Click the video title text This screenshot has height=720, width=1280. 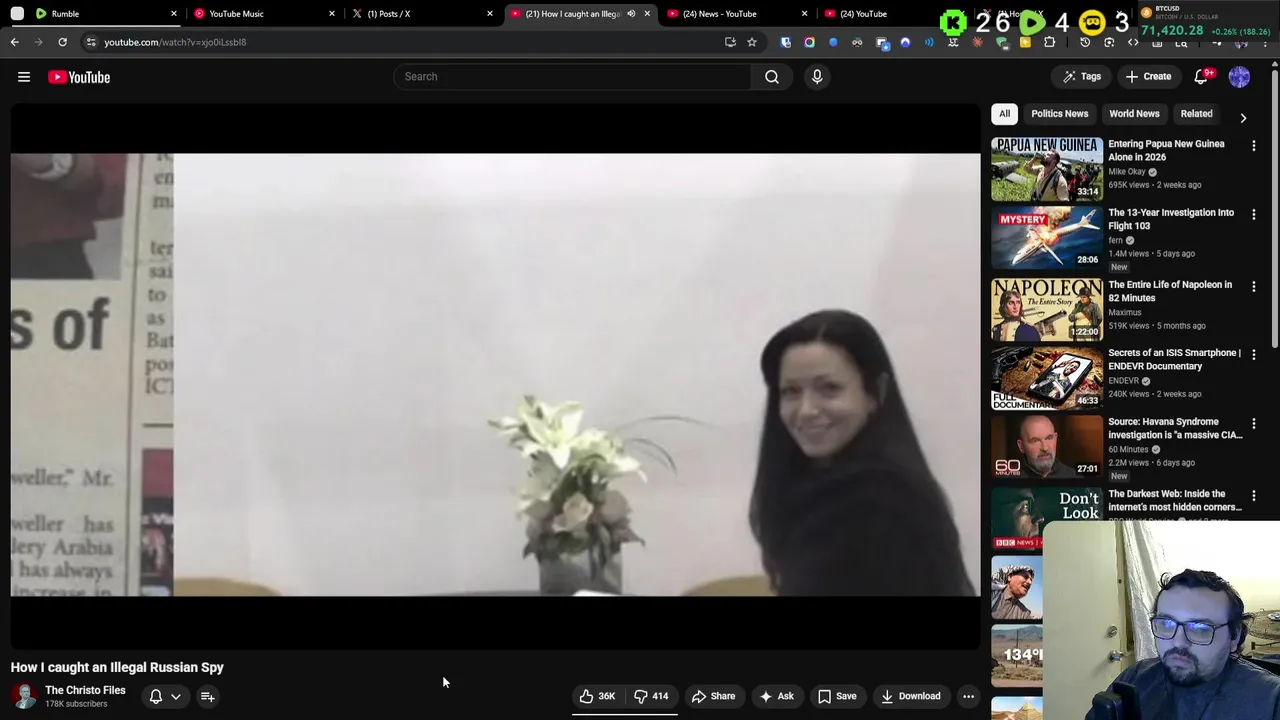117,667
